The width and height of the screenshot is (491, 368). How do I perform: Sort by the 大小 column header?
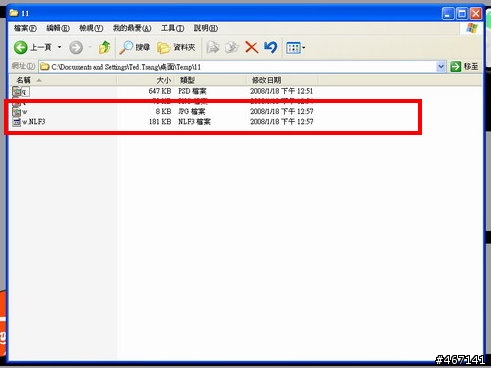click(x=145, y=80)
